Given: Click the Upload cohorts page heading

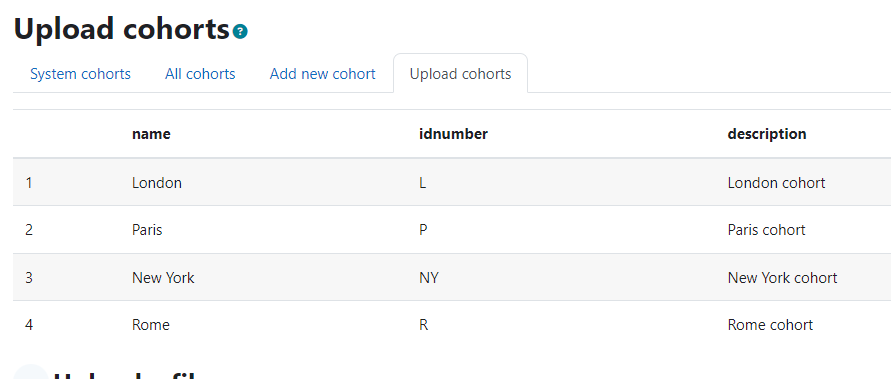Looking at the screenshot, I should (x=122, y=29).
